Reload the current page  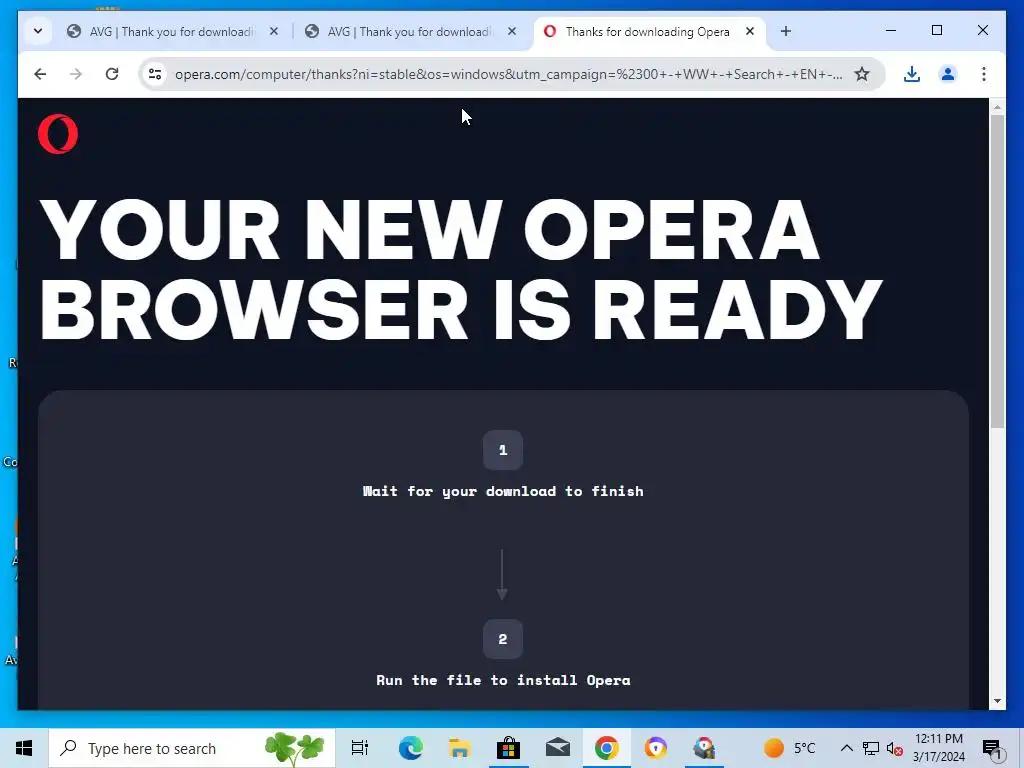pyautogui.click(x=112, y=74)
